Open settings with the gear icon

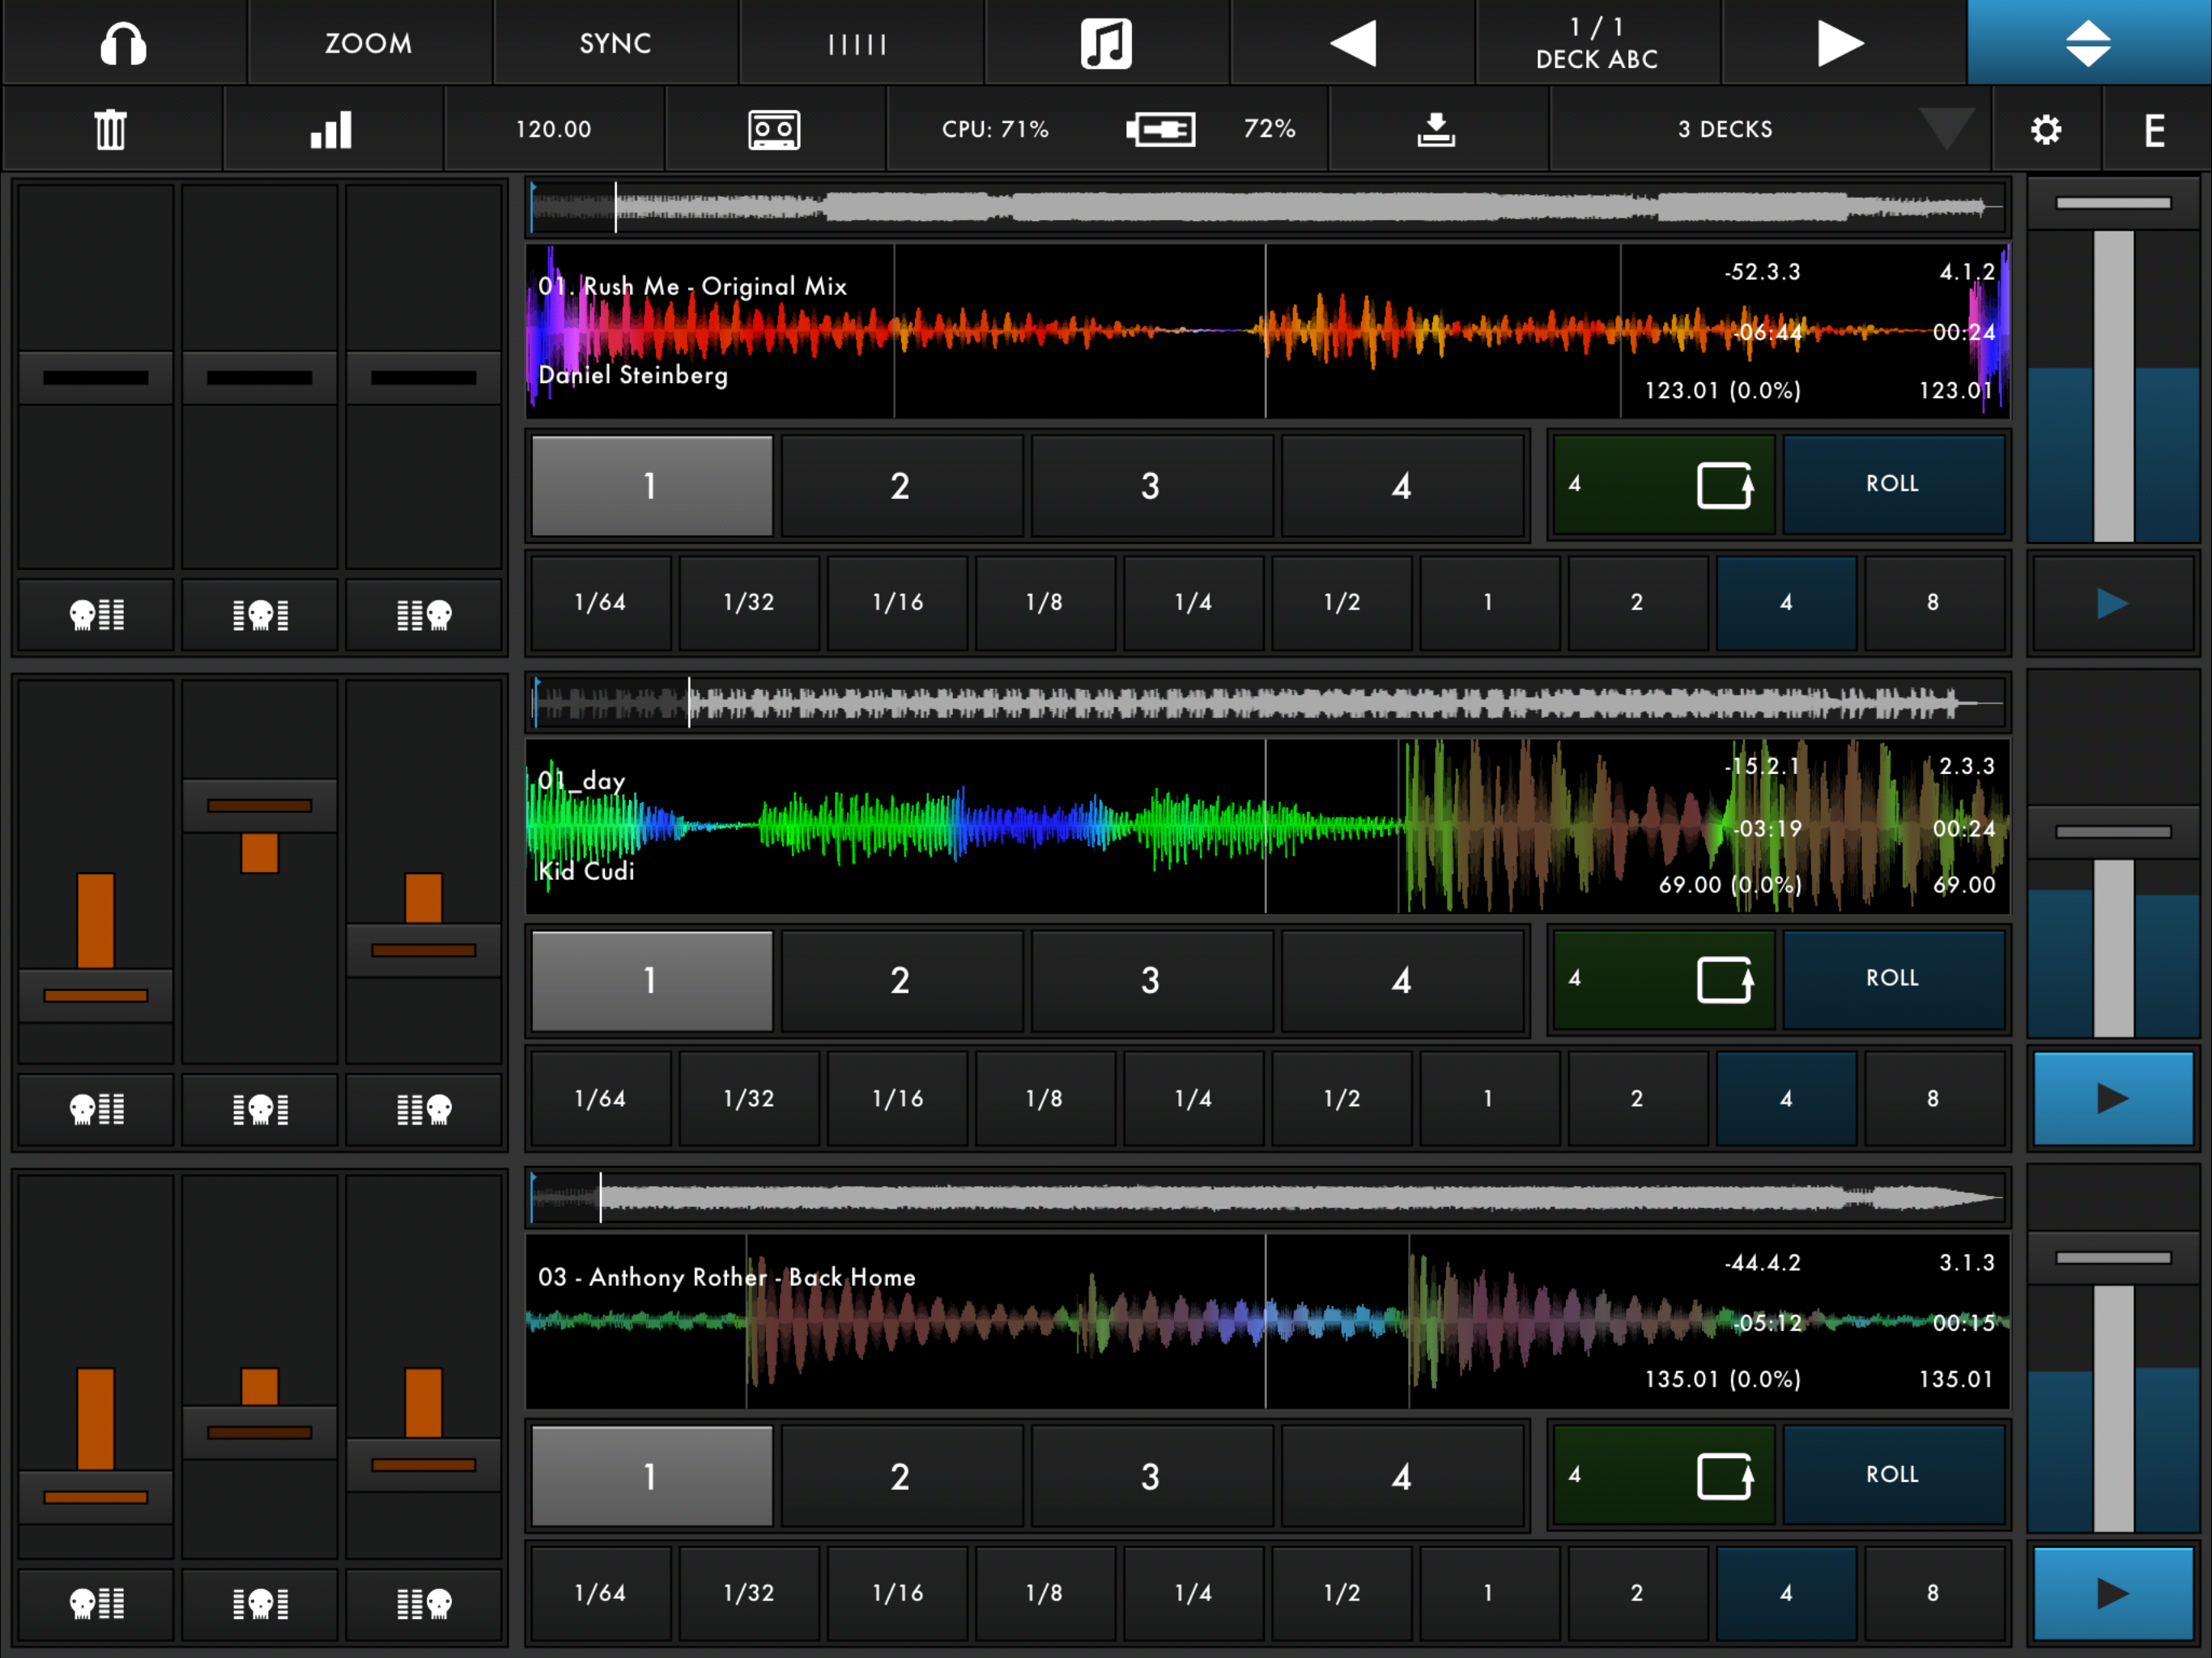click(2046, 129)
